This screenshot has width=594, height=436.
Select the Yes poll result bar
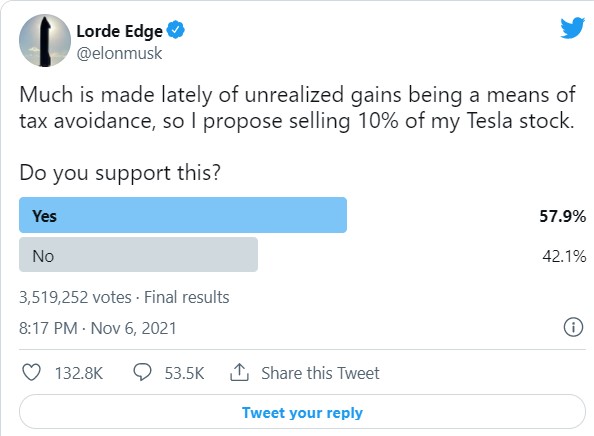pos(183,215)
